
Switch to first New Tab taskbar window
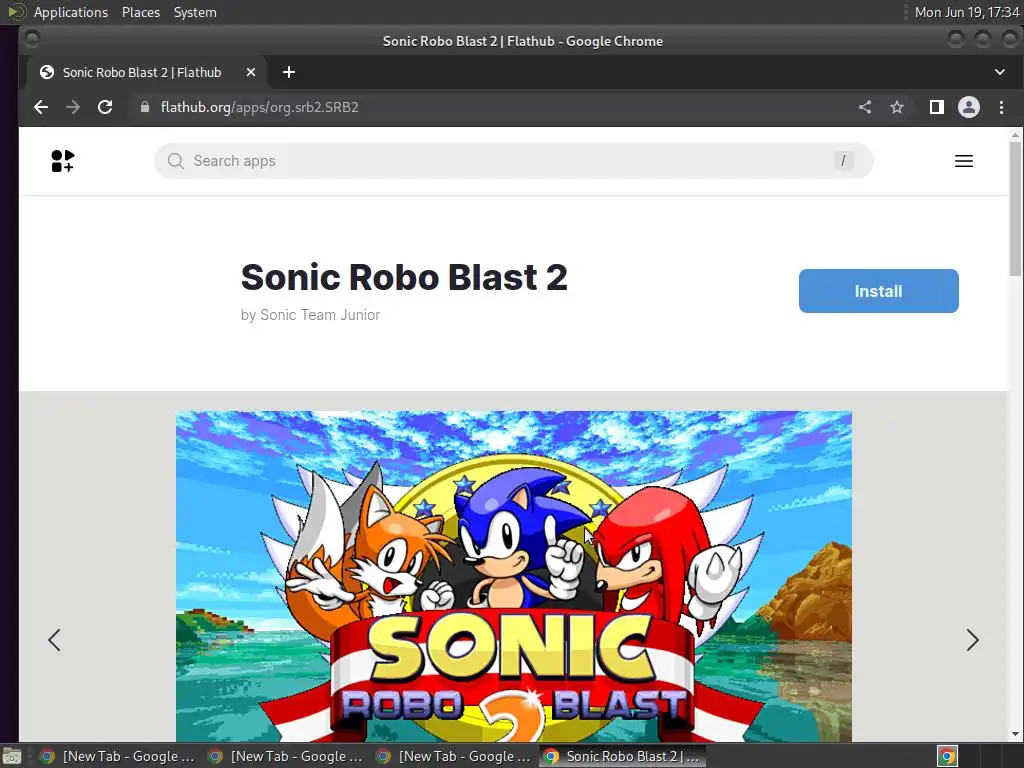coord(118,756)
